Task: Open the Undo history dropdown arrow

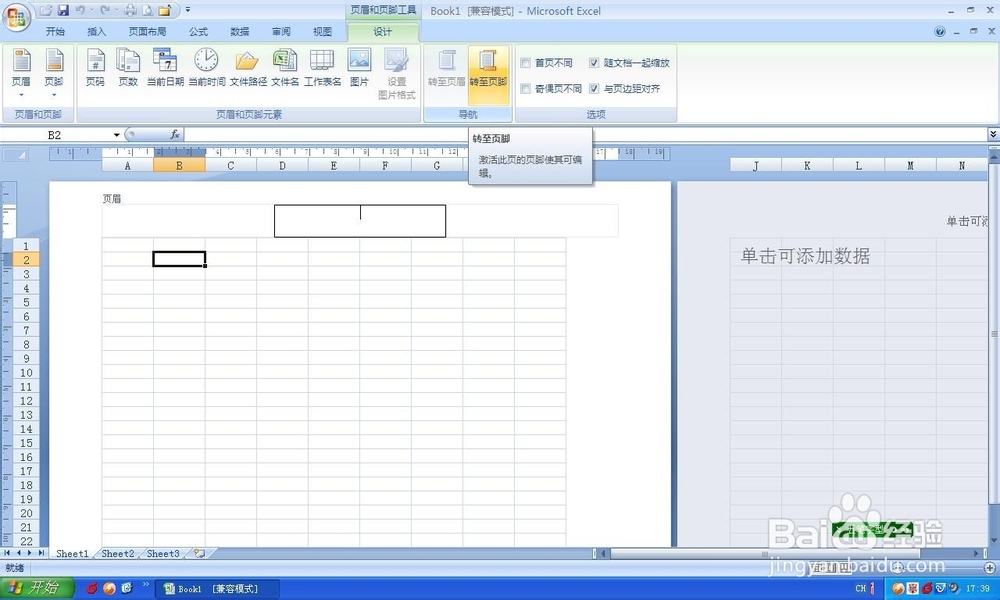Action: pos(91,10)
